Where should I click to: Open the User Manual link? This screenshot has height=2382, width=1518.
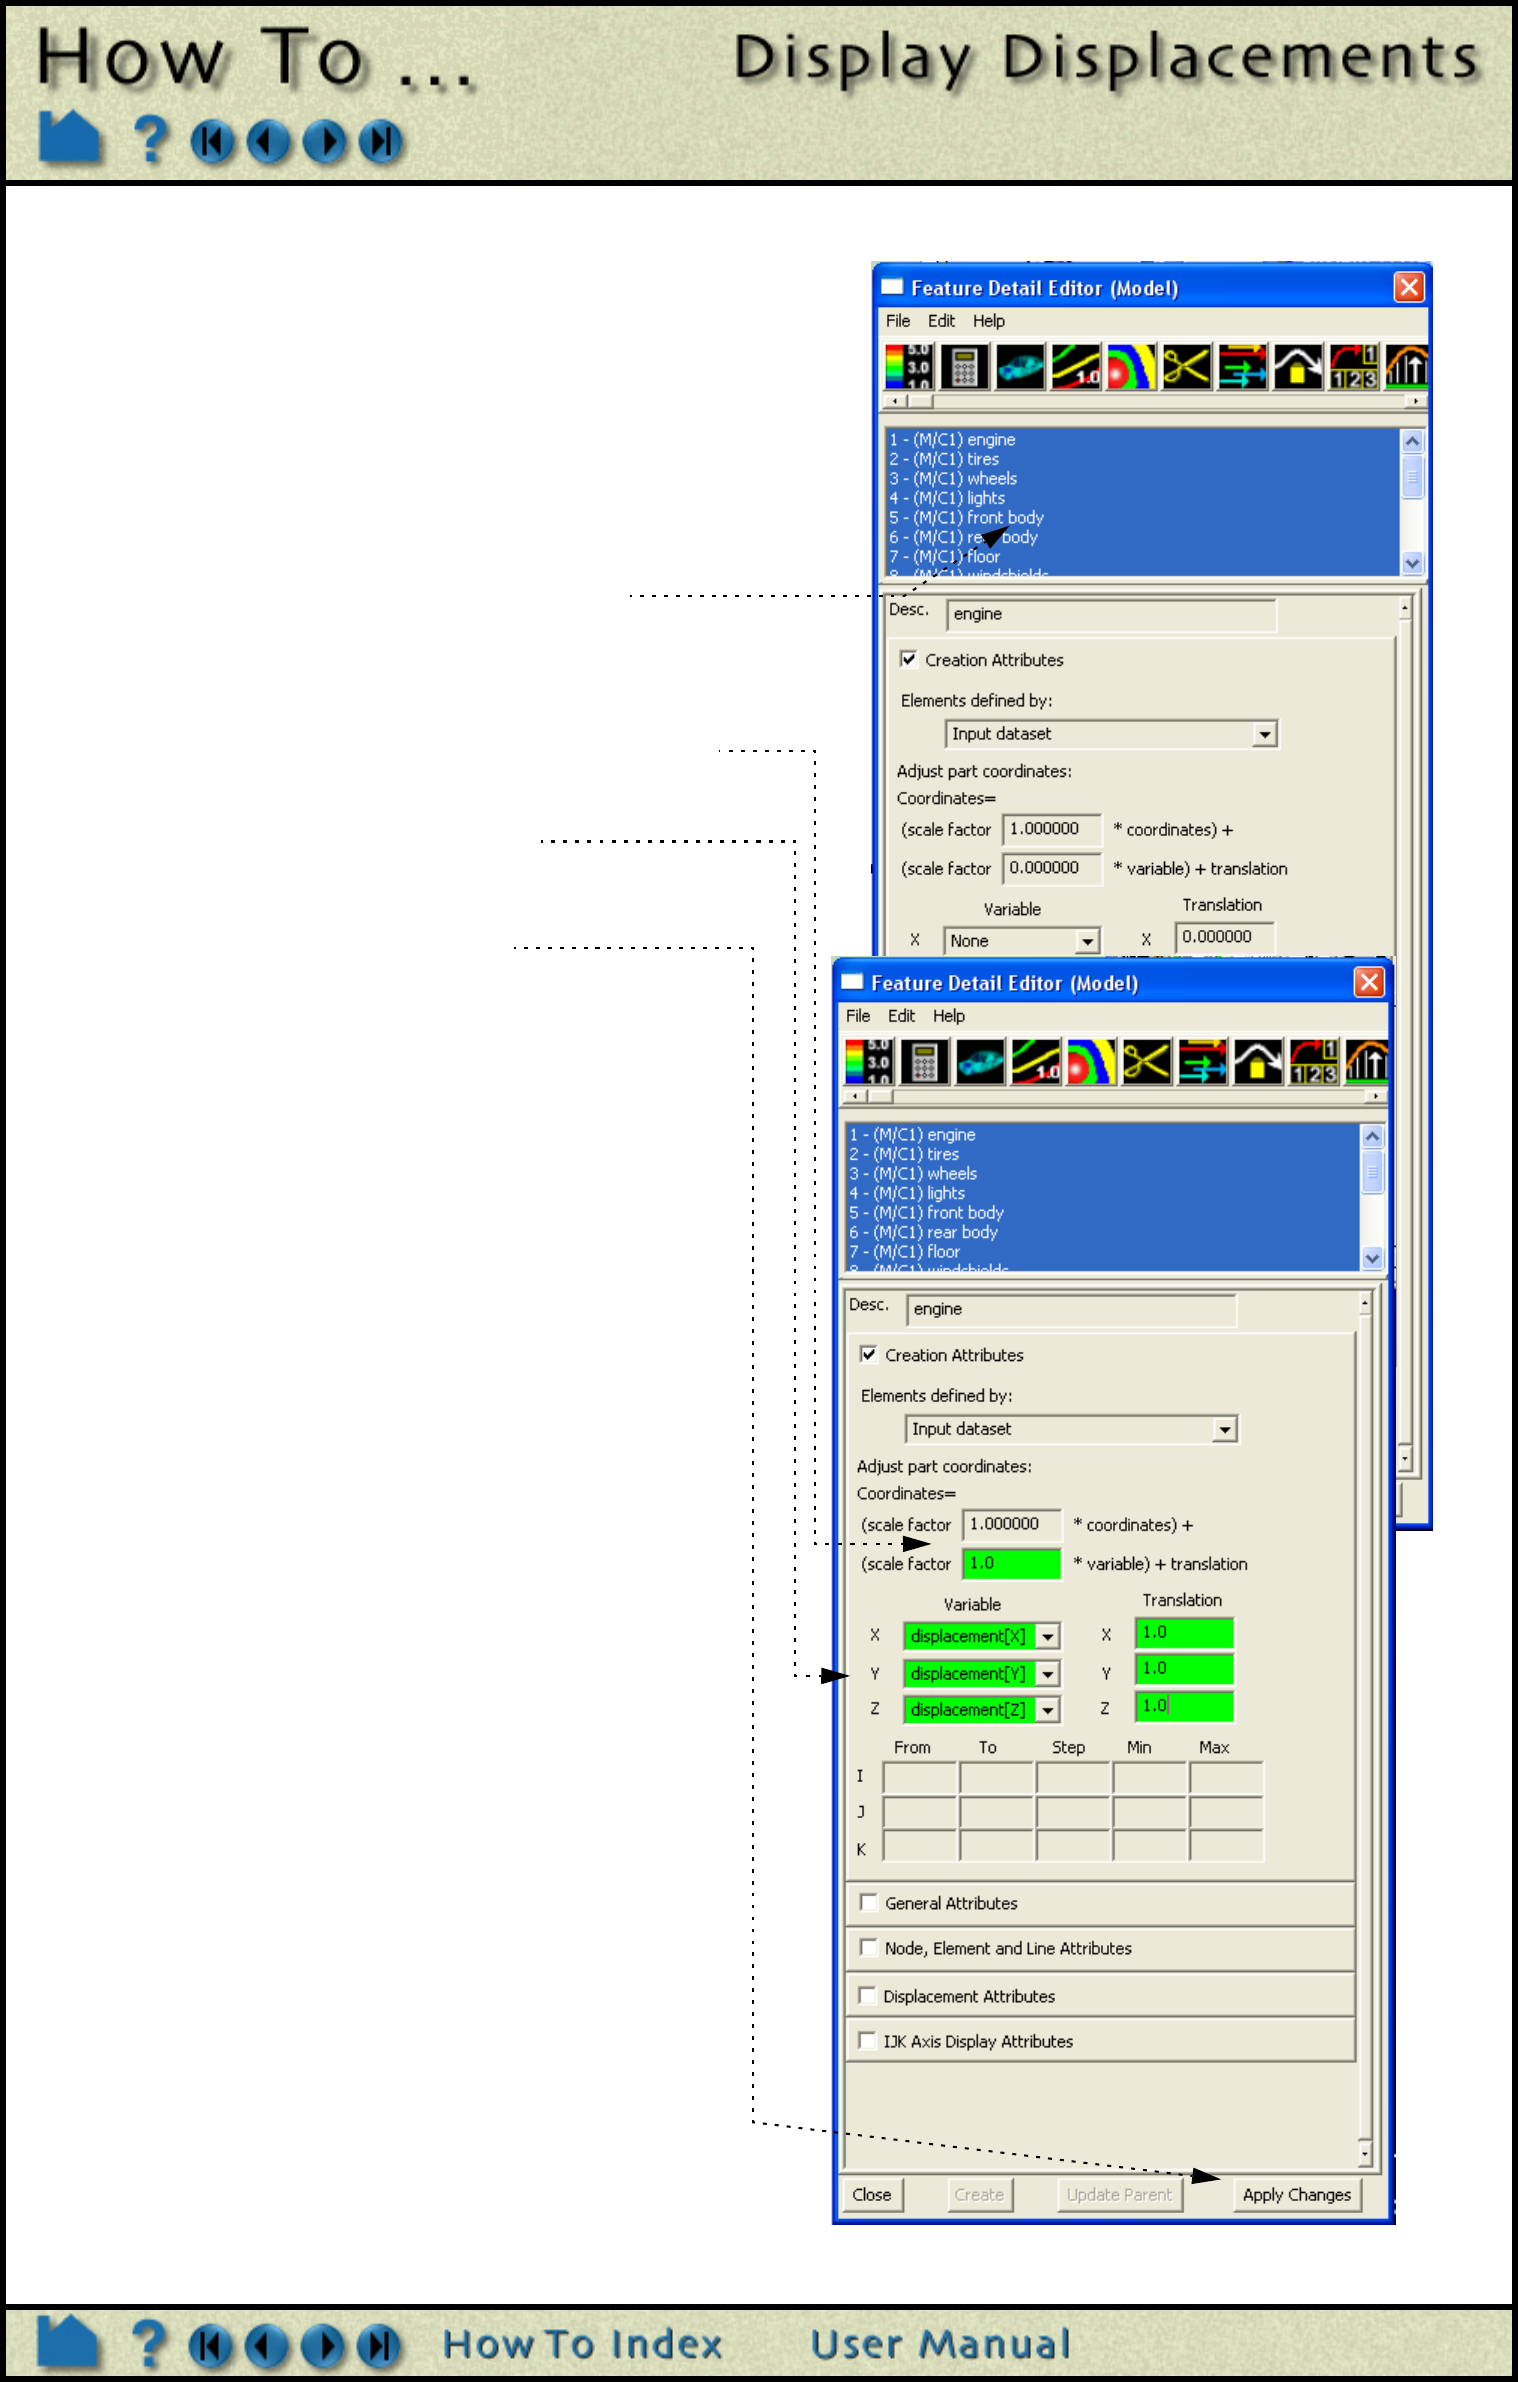(940, 2345)
